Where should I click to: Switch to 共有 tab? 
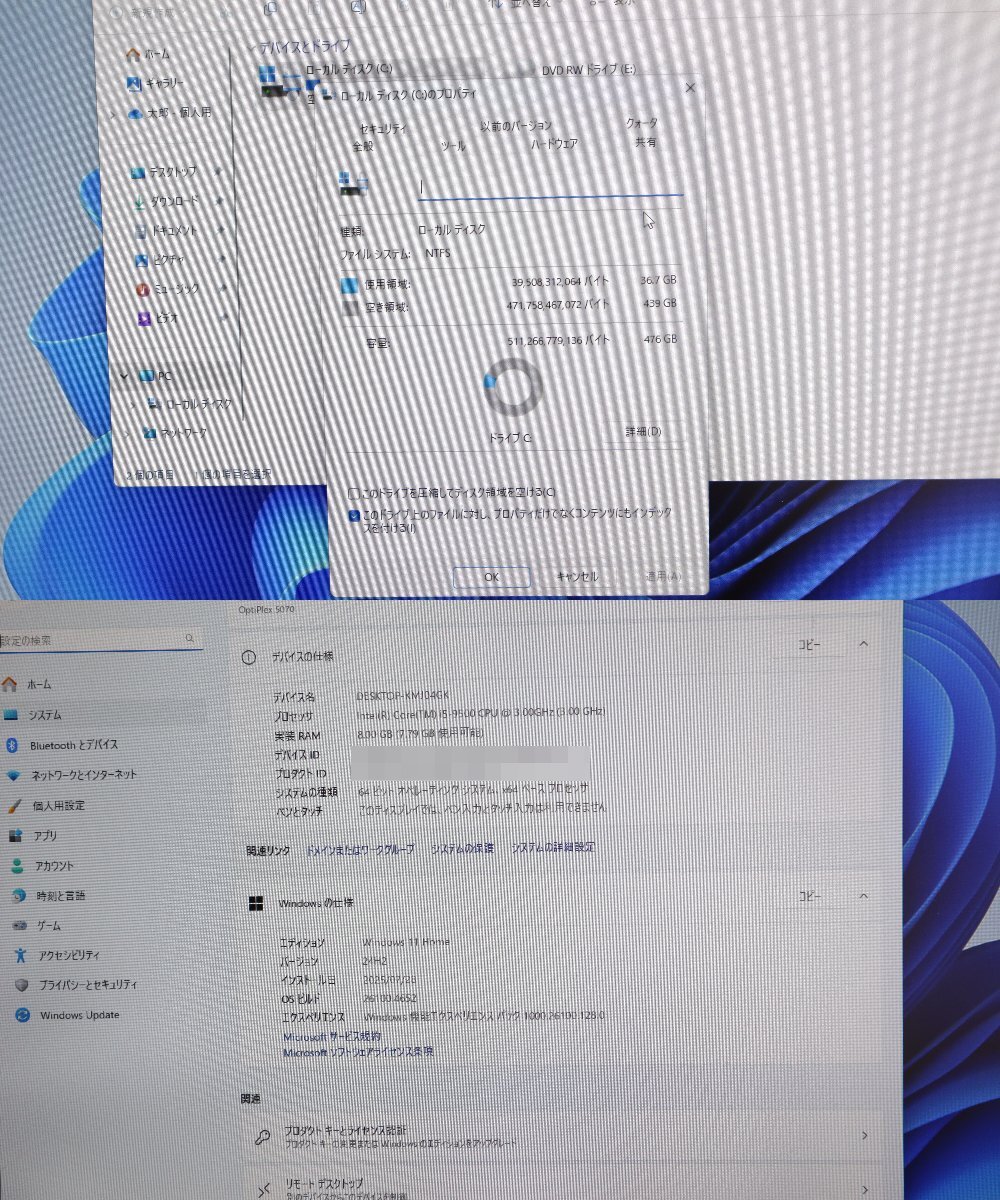point(646,142)
